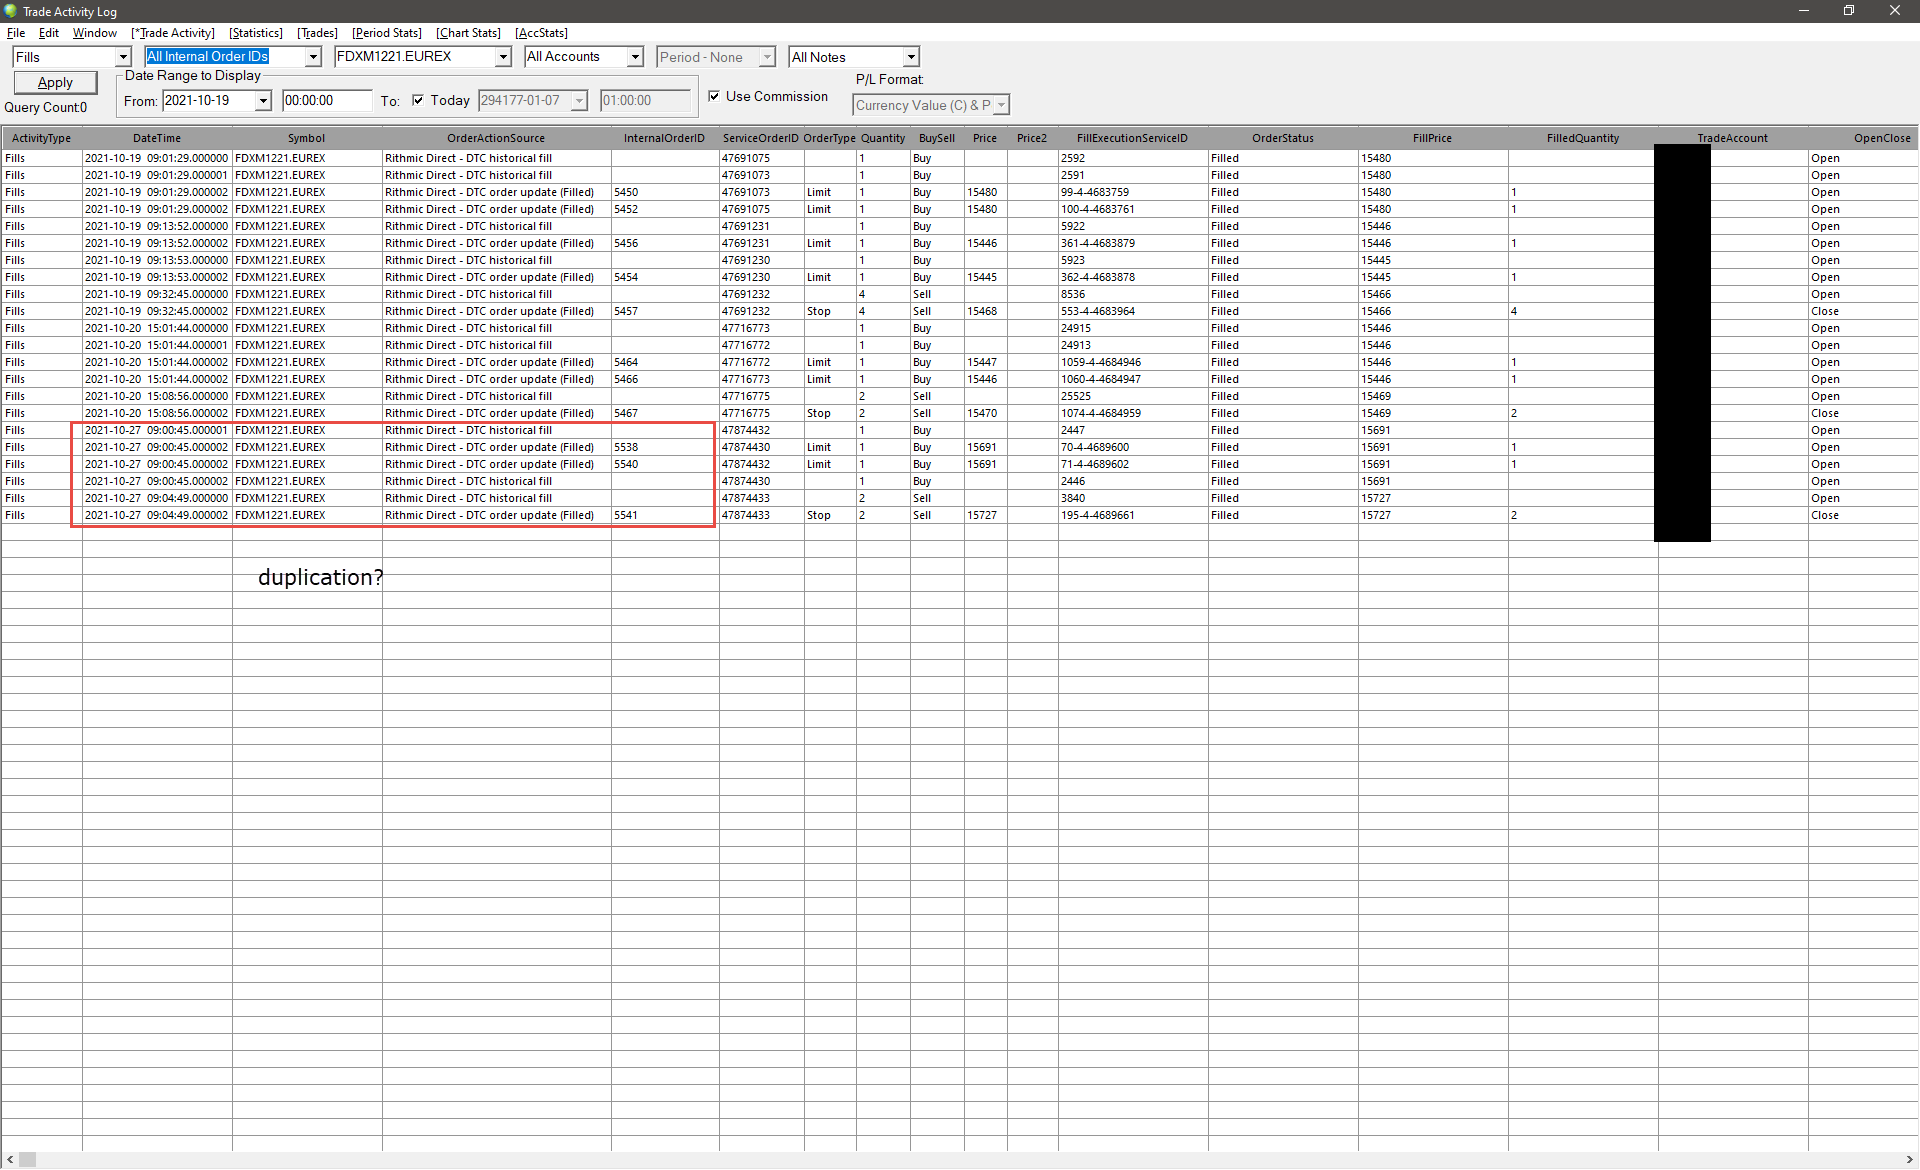Screen dimensions: 1920x1170
Task: Open the File menu
Action: point(16,33)
